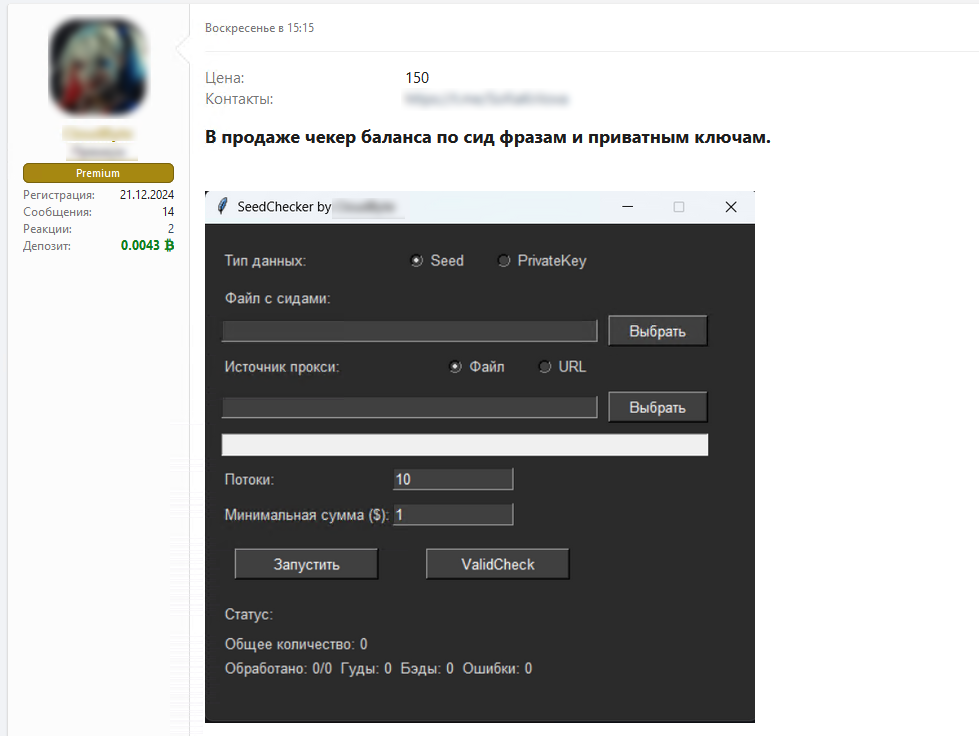Select the PrivateKey radio option
Screen dimensions: 979x736
(504, 261)
